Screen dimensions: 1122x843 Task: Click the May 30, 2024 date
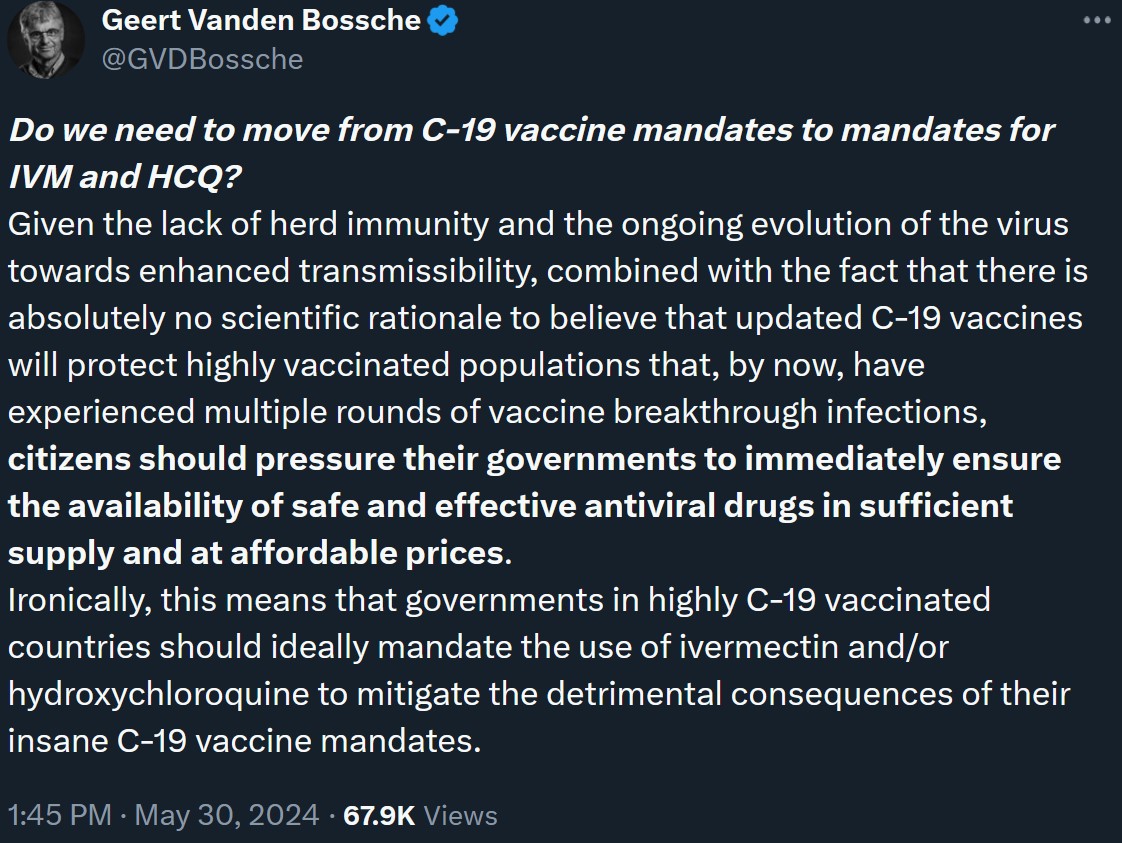(x=227, y=815)
